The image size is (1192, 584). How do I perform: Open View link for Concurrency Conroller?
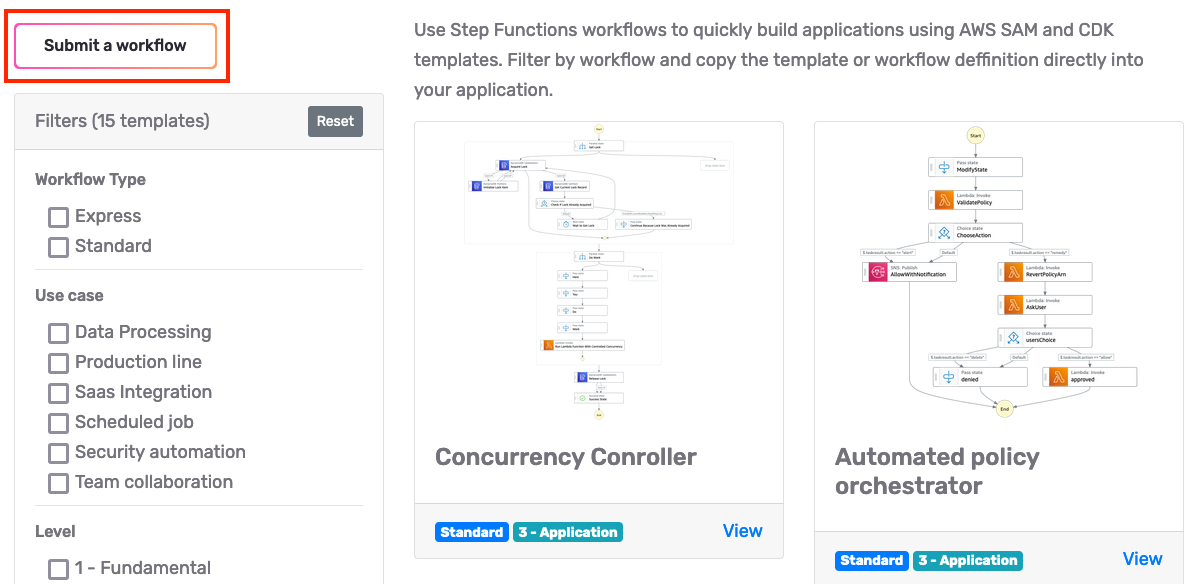(742, 531)
